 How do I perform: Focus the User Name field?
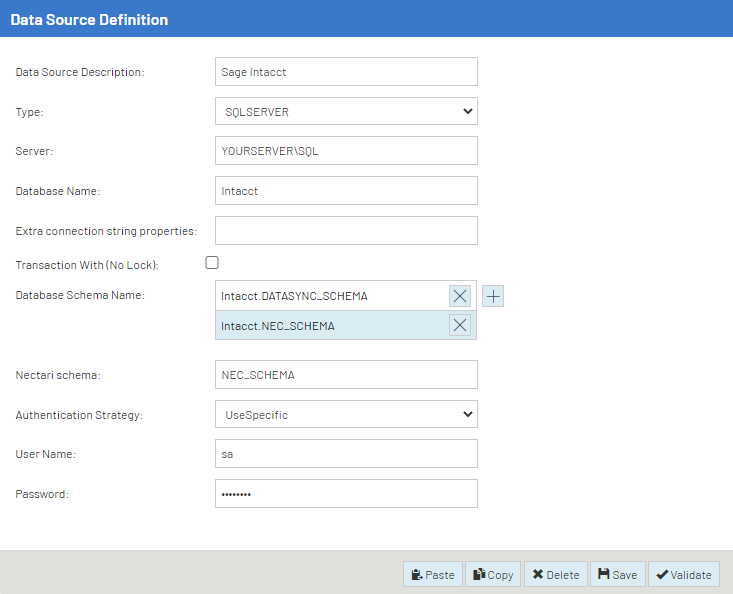(346, 454)
